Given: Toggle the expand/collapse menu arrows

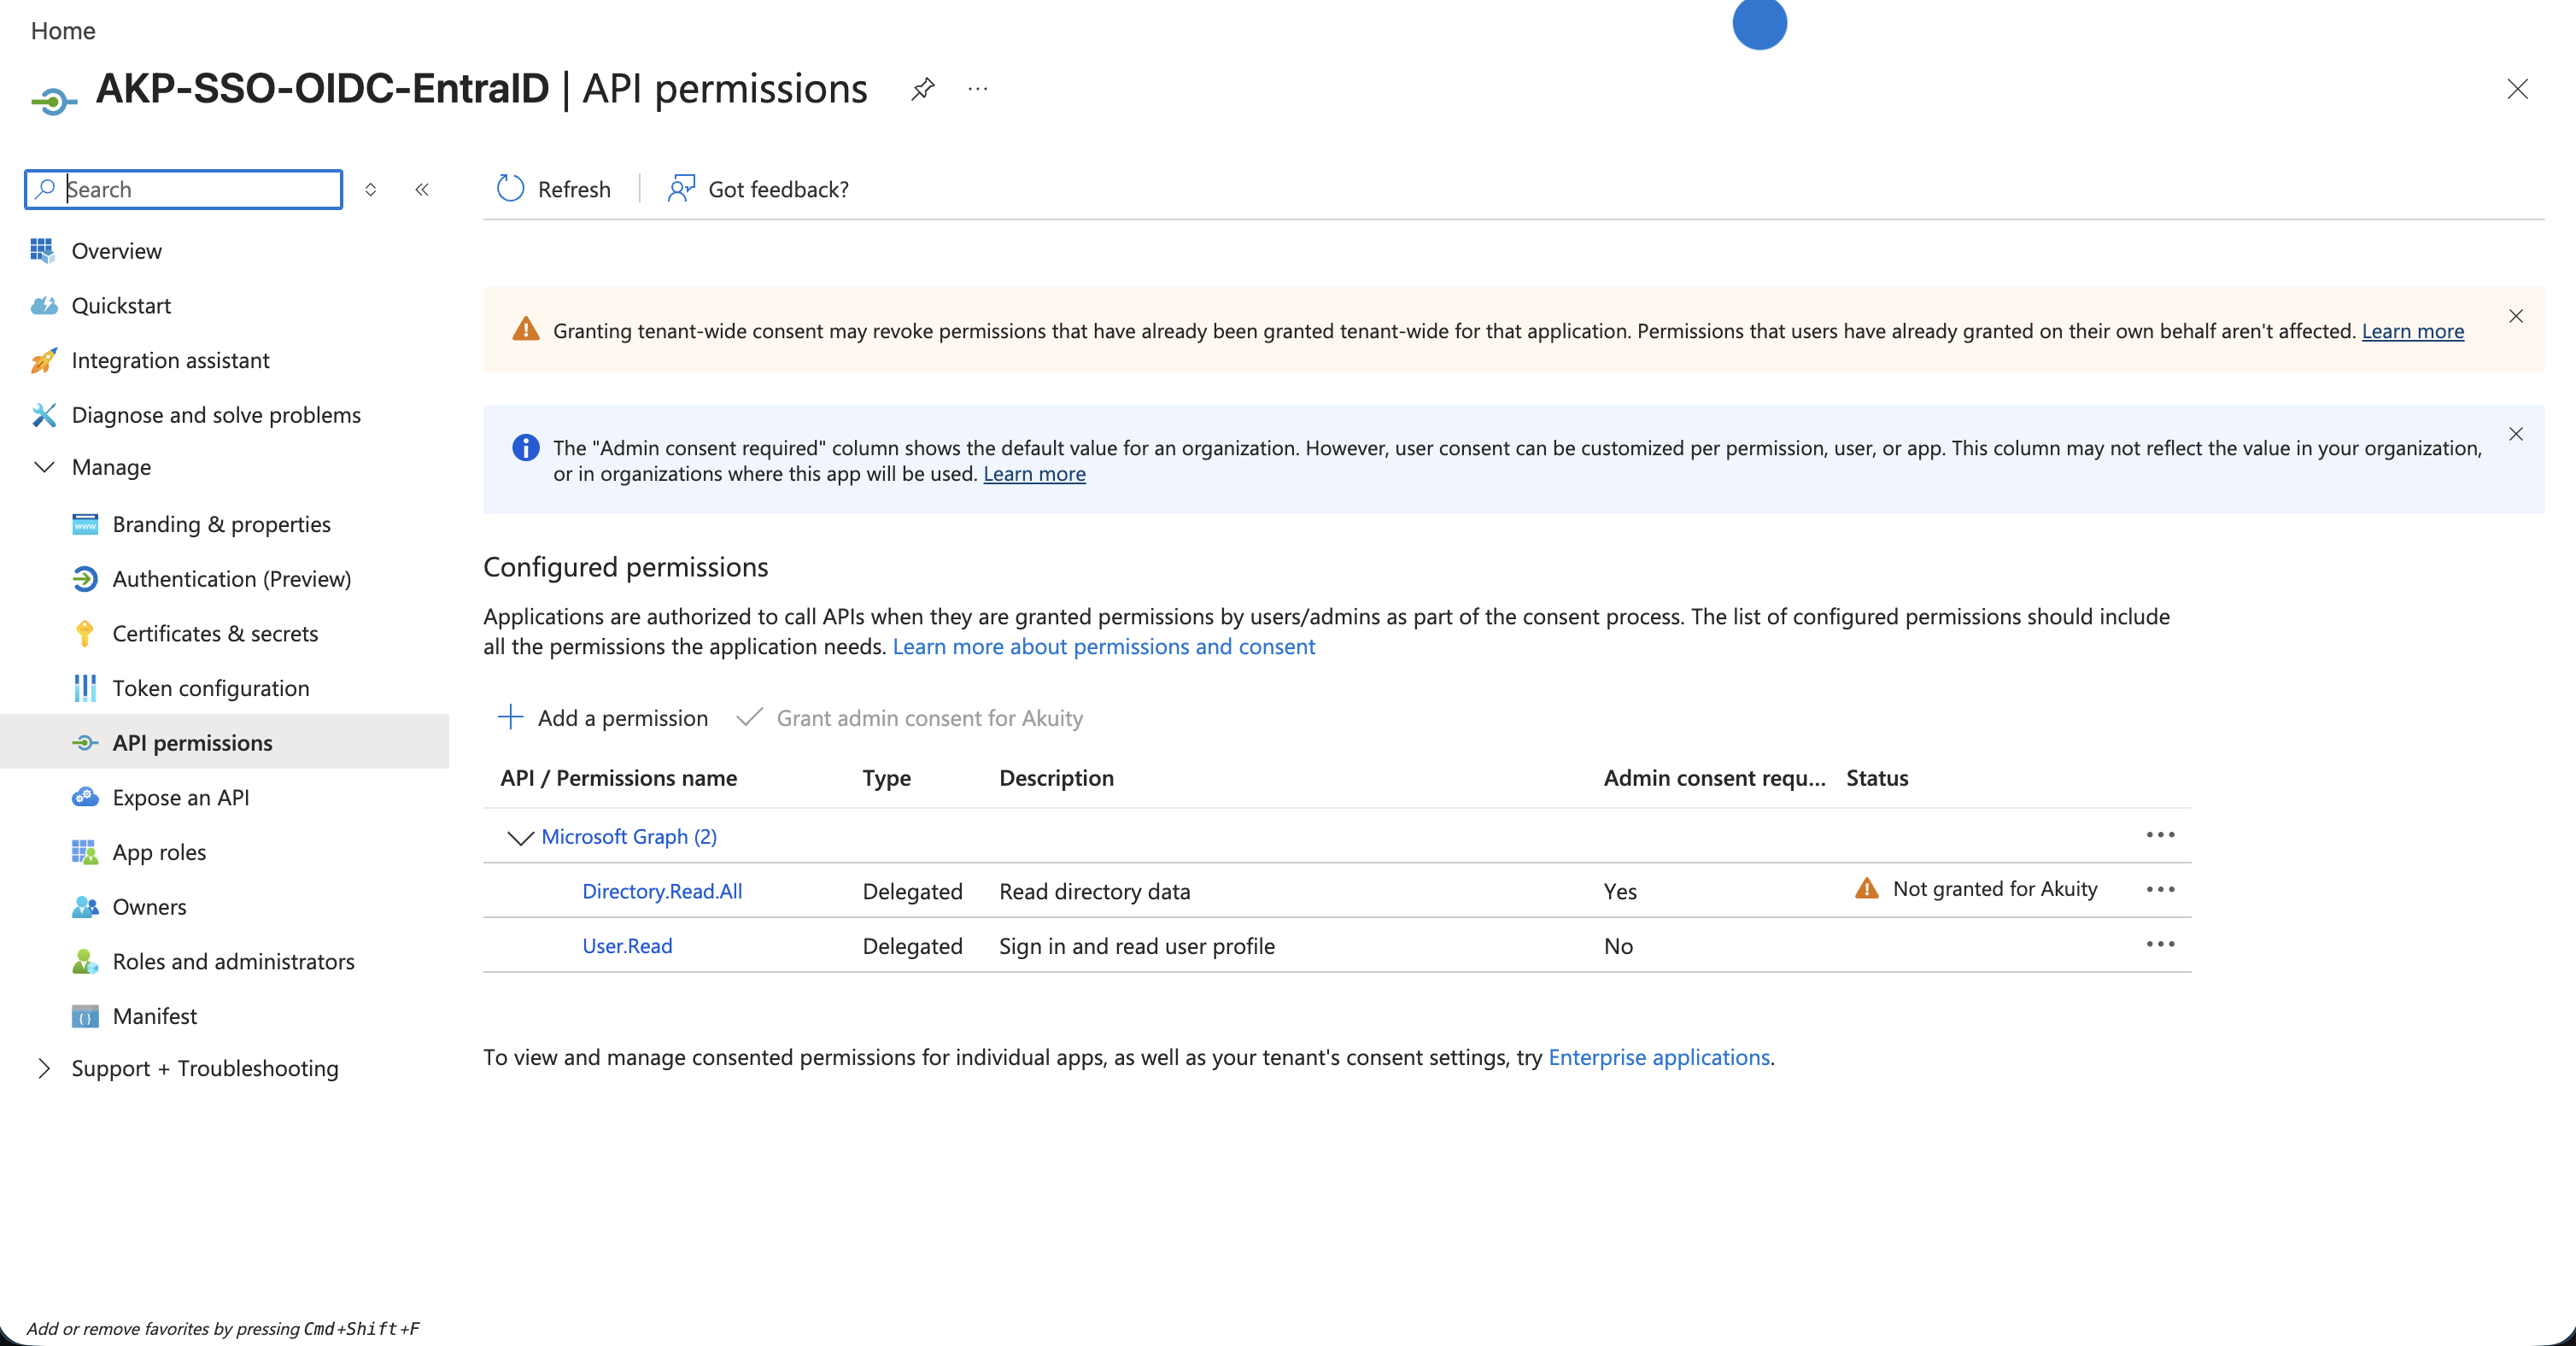Looking at the screenshot, I should pos(370,189).
